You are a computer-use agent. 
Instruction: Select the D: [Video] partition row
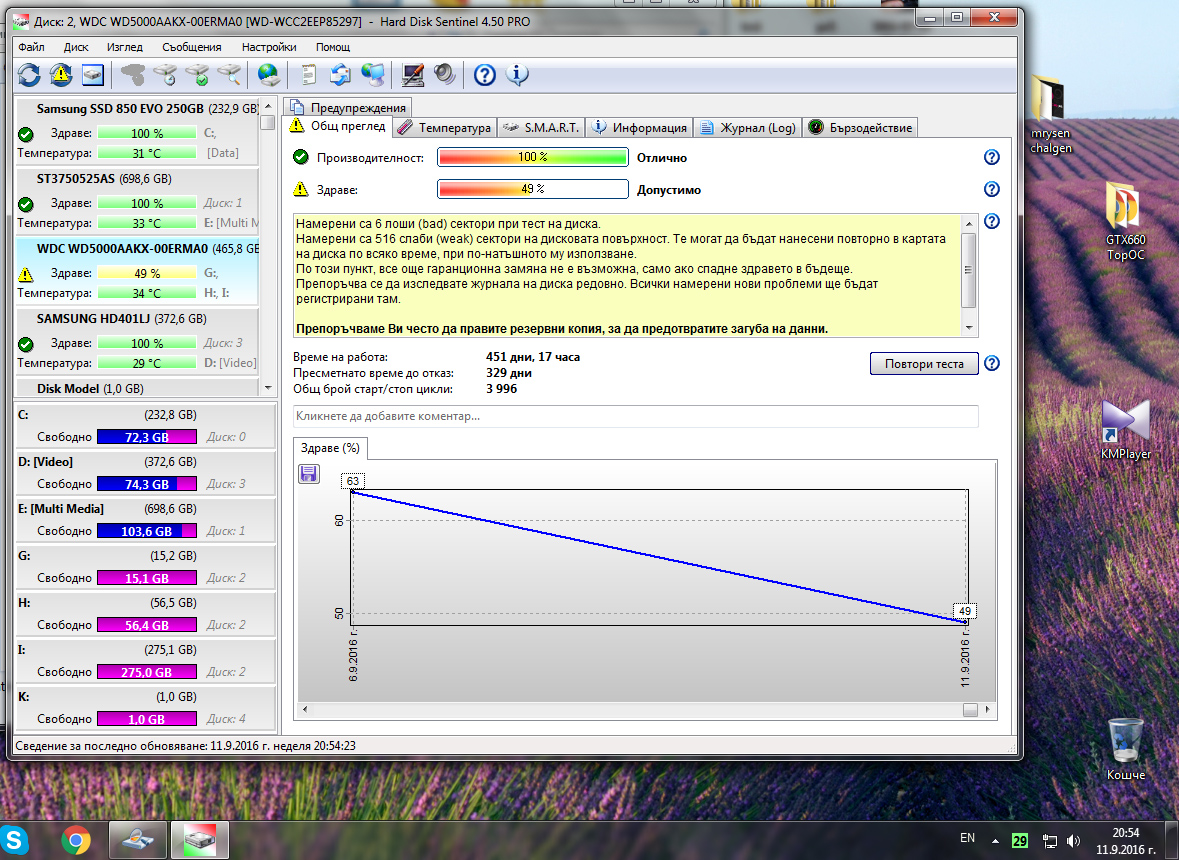146,472
